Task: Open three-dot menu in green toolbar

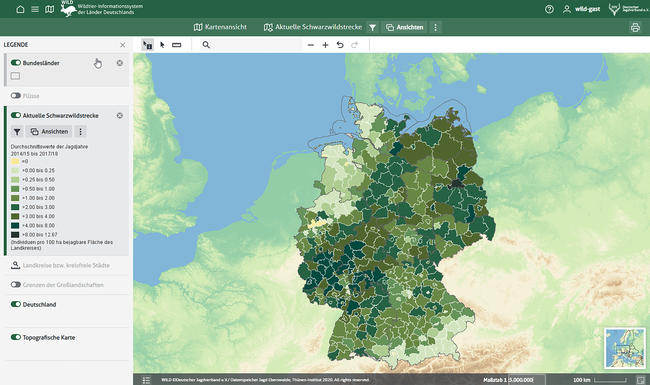Action: pyautogui.click(x=435, y=27)
